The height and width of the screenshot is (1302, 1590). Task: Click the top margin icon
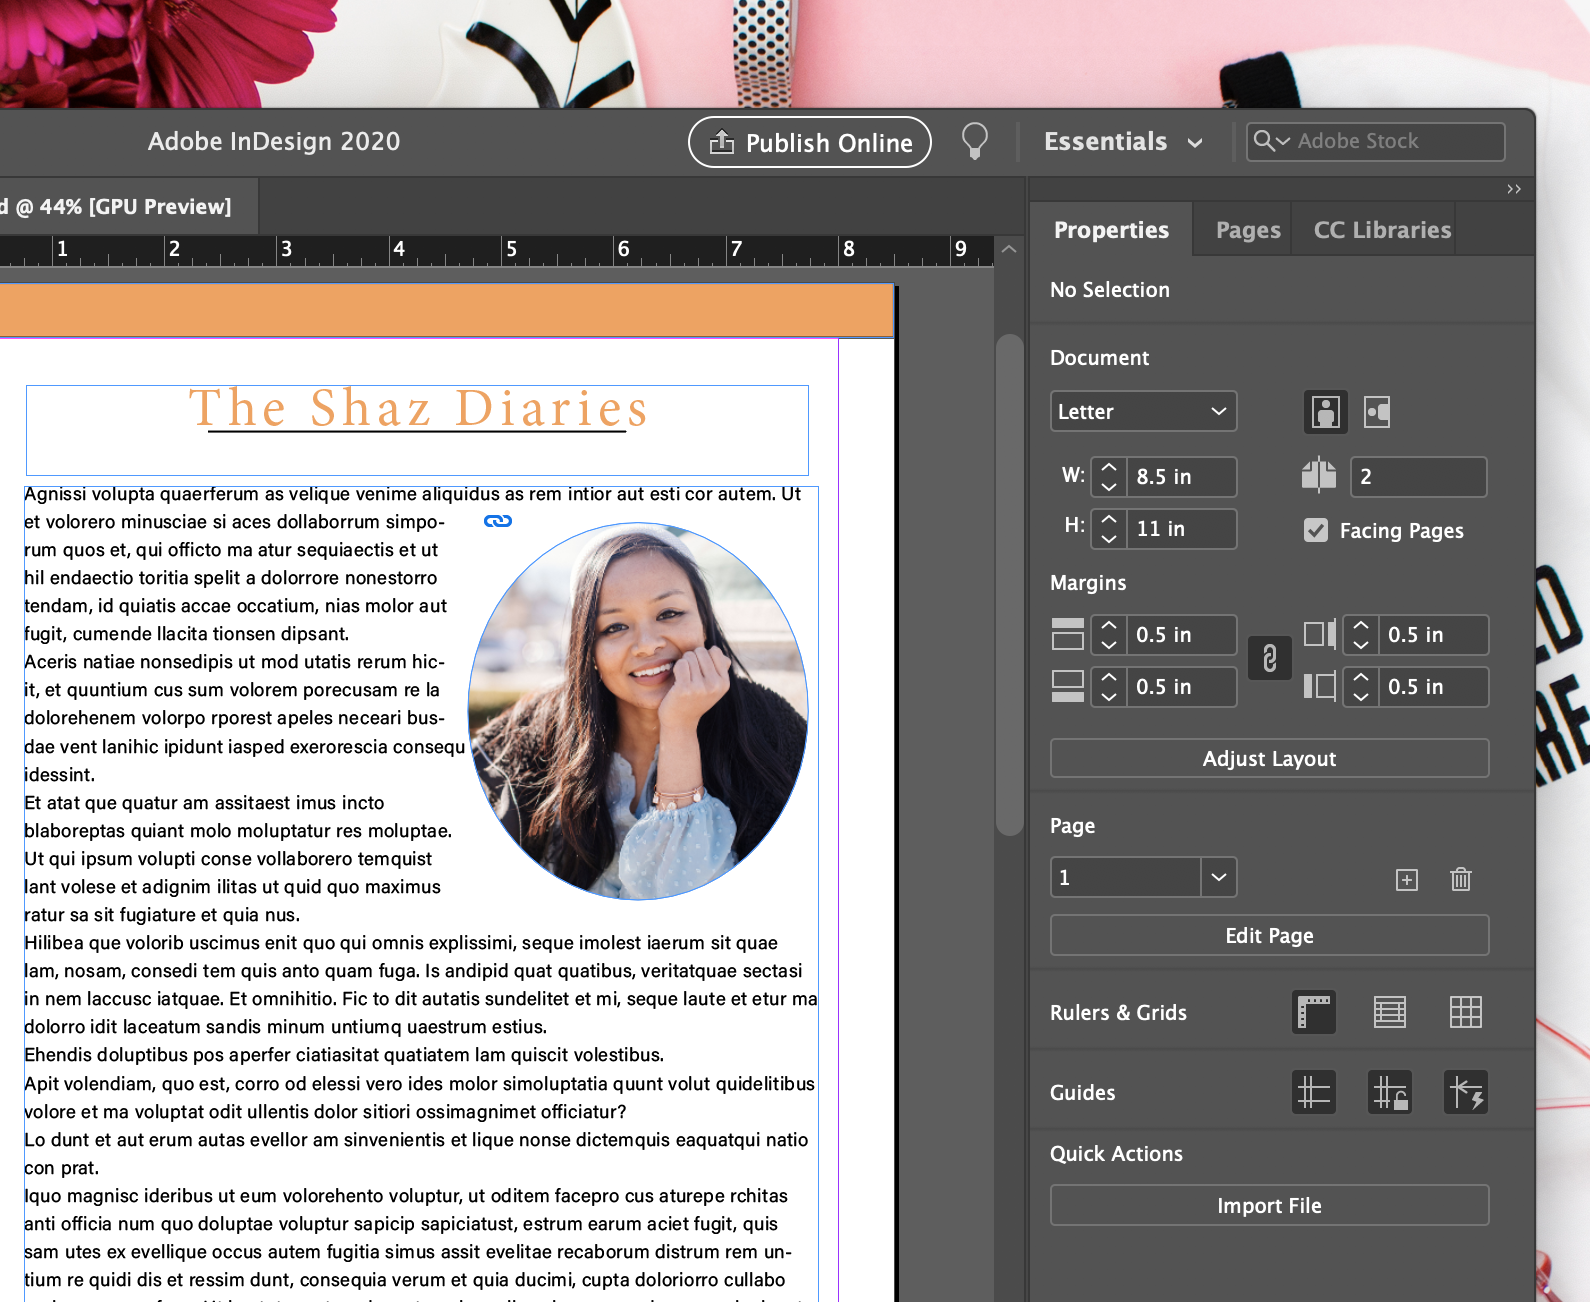pyautogui.click(x=1068, y=634)
